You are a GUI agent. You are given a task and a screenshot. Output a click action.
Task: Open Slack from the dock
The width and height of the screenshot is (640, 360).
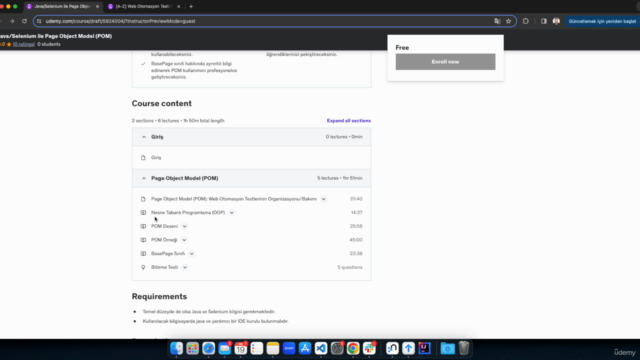click(x=369, y=348)
